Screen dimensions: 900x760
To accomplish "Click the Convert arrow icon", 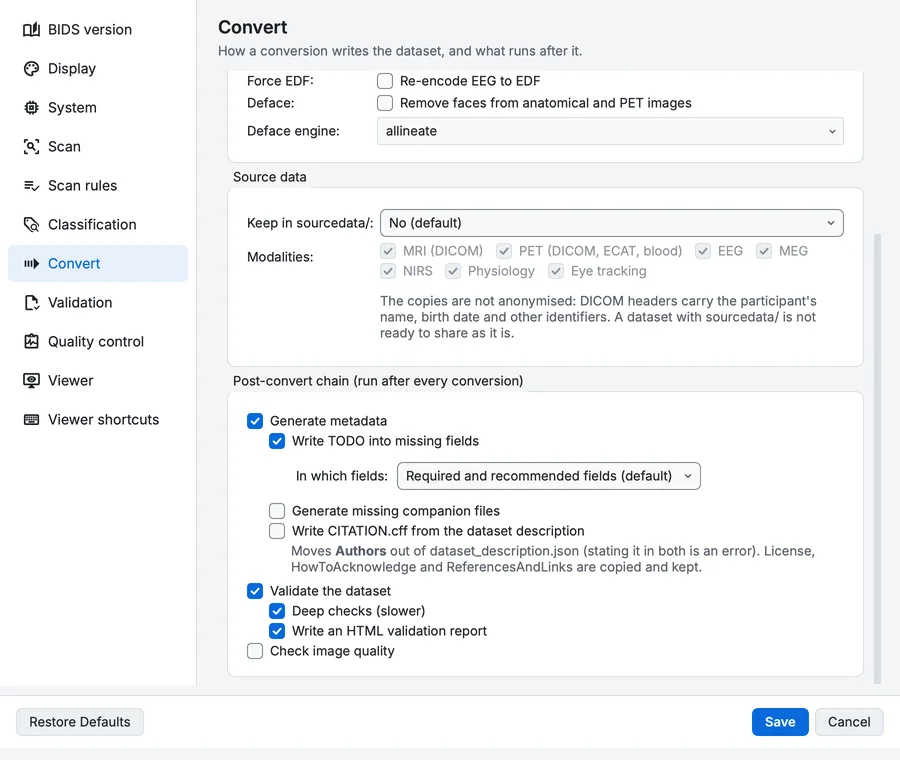I will [32, 263].
